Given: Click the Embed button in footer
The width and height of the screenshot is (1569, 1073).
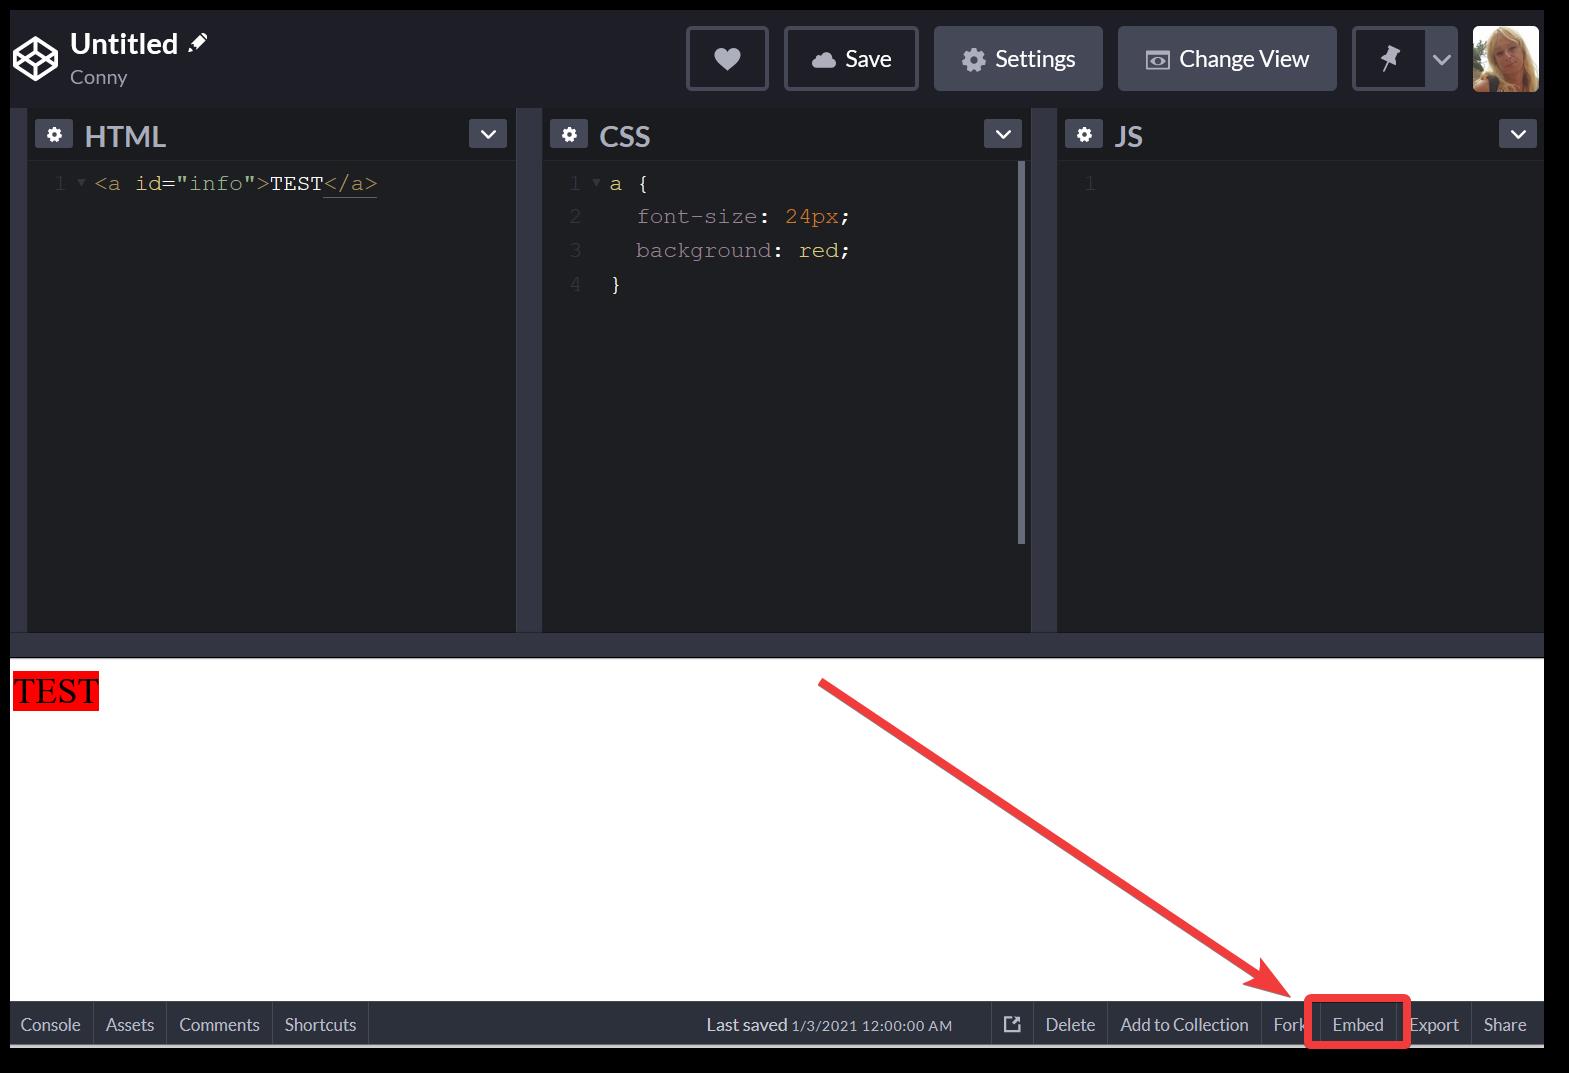Looking at the screenshot, I should point(1357,1025).
